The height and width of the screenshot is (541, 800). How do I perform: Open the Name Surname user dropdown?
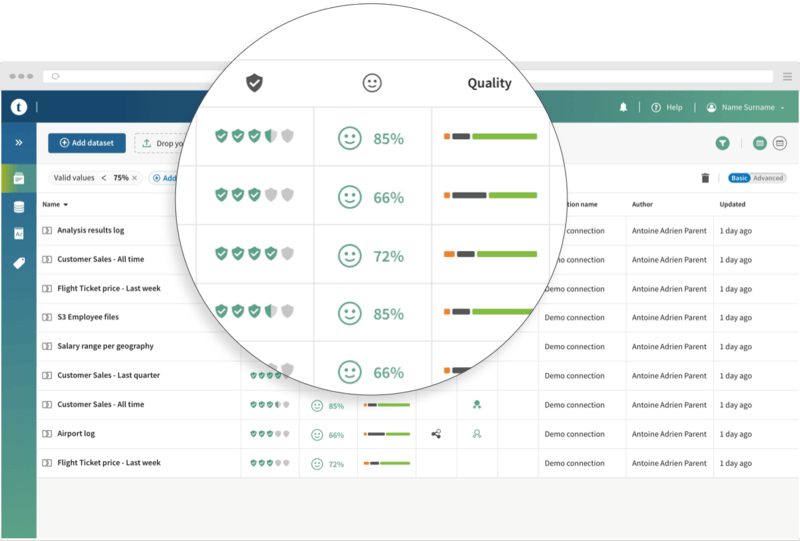[x=745, y=107]
